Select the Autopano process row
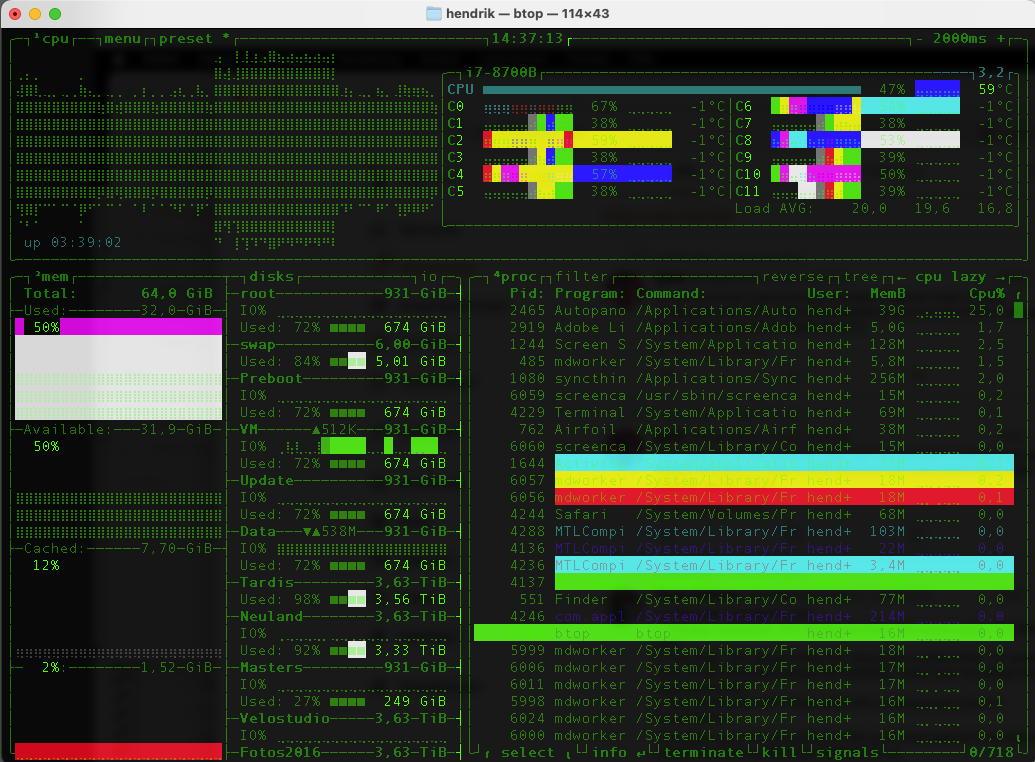The width and height of the screenshot is (1035, 762). (x=744, y=310)
